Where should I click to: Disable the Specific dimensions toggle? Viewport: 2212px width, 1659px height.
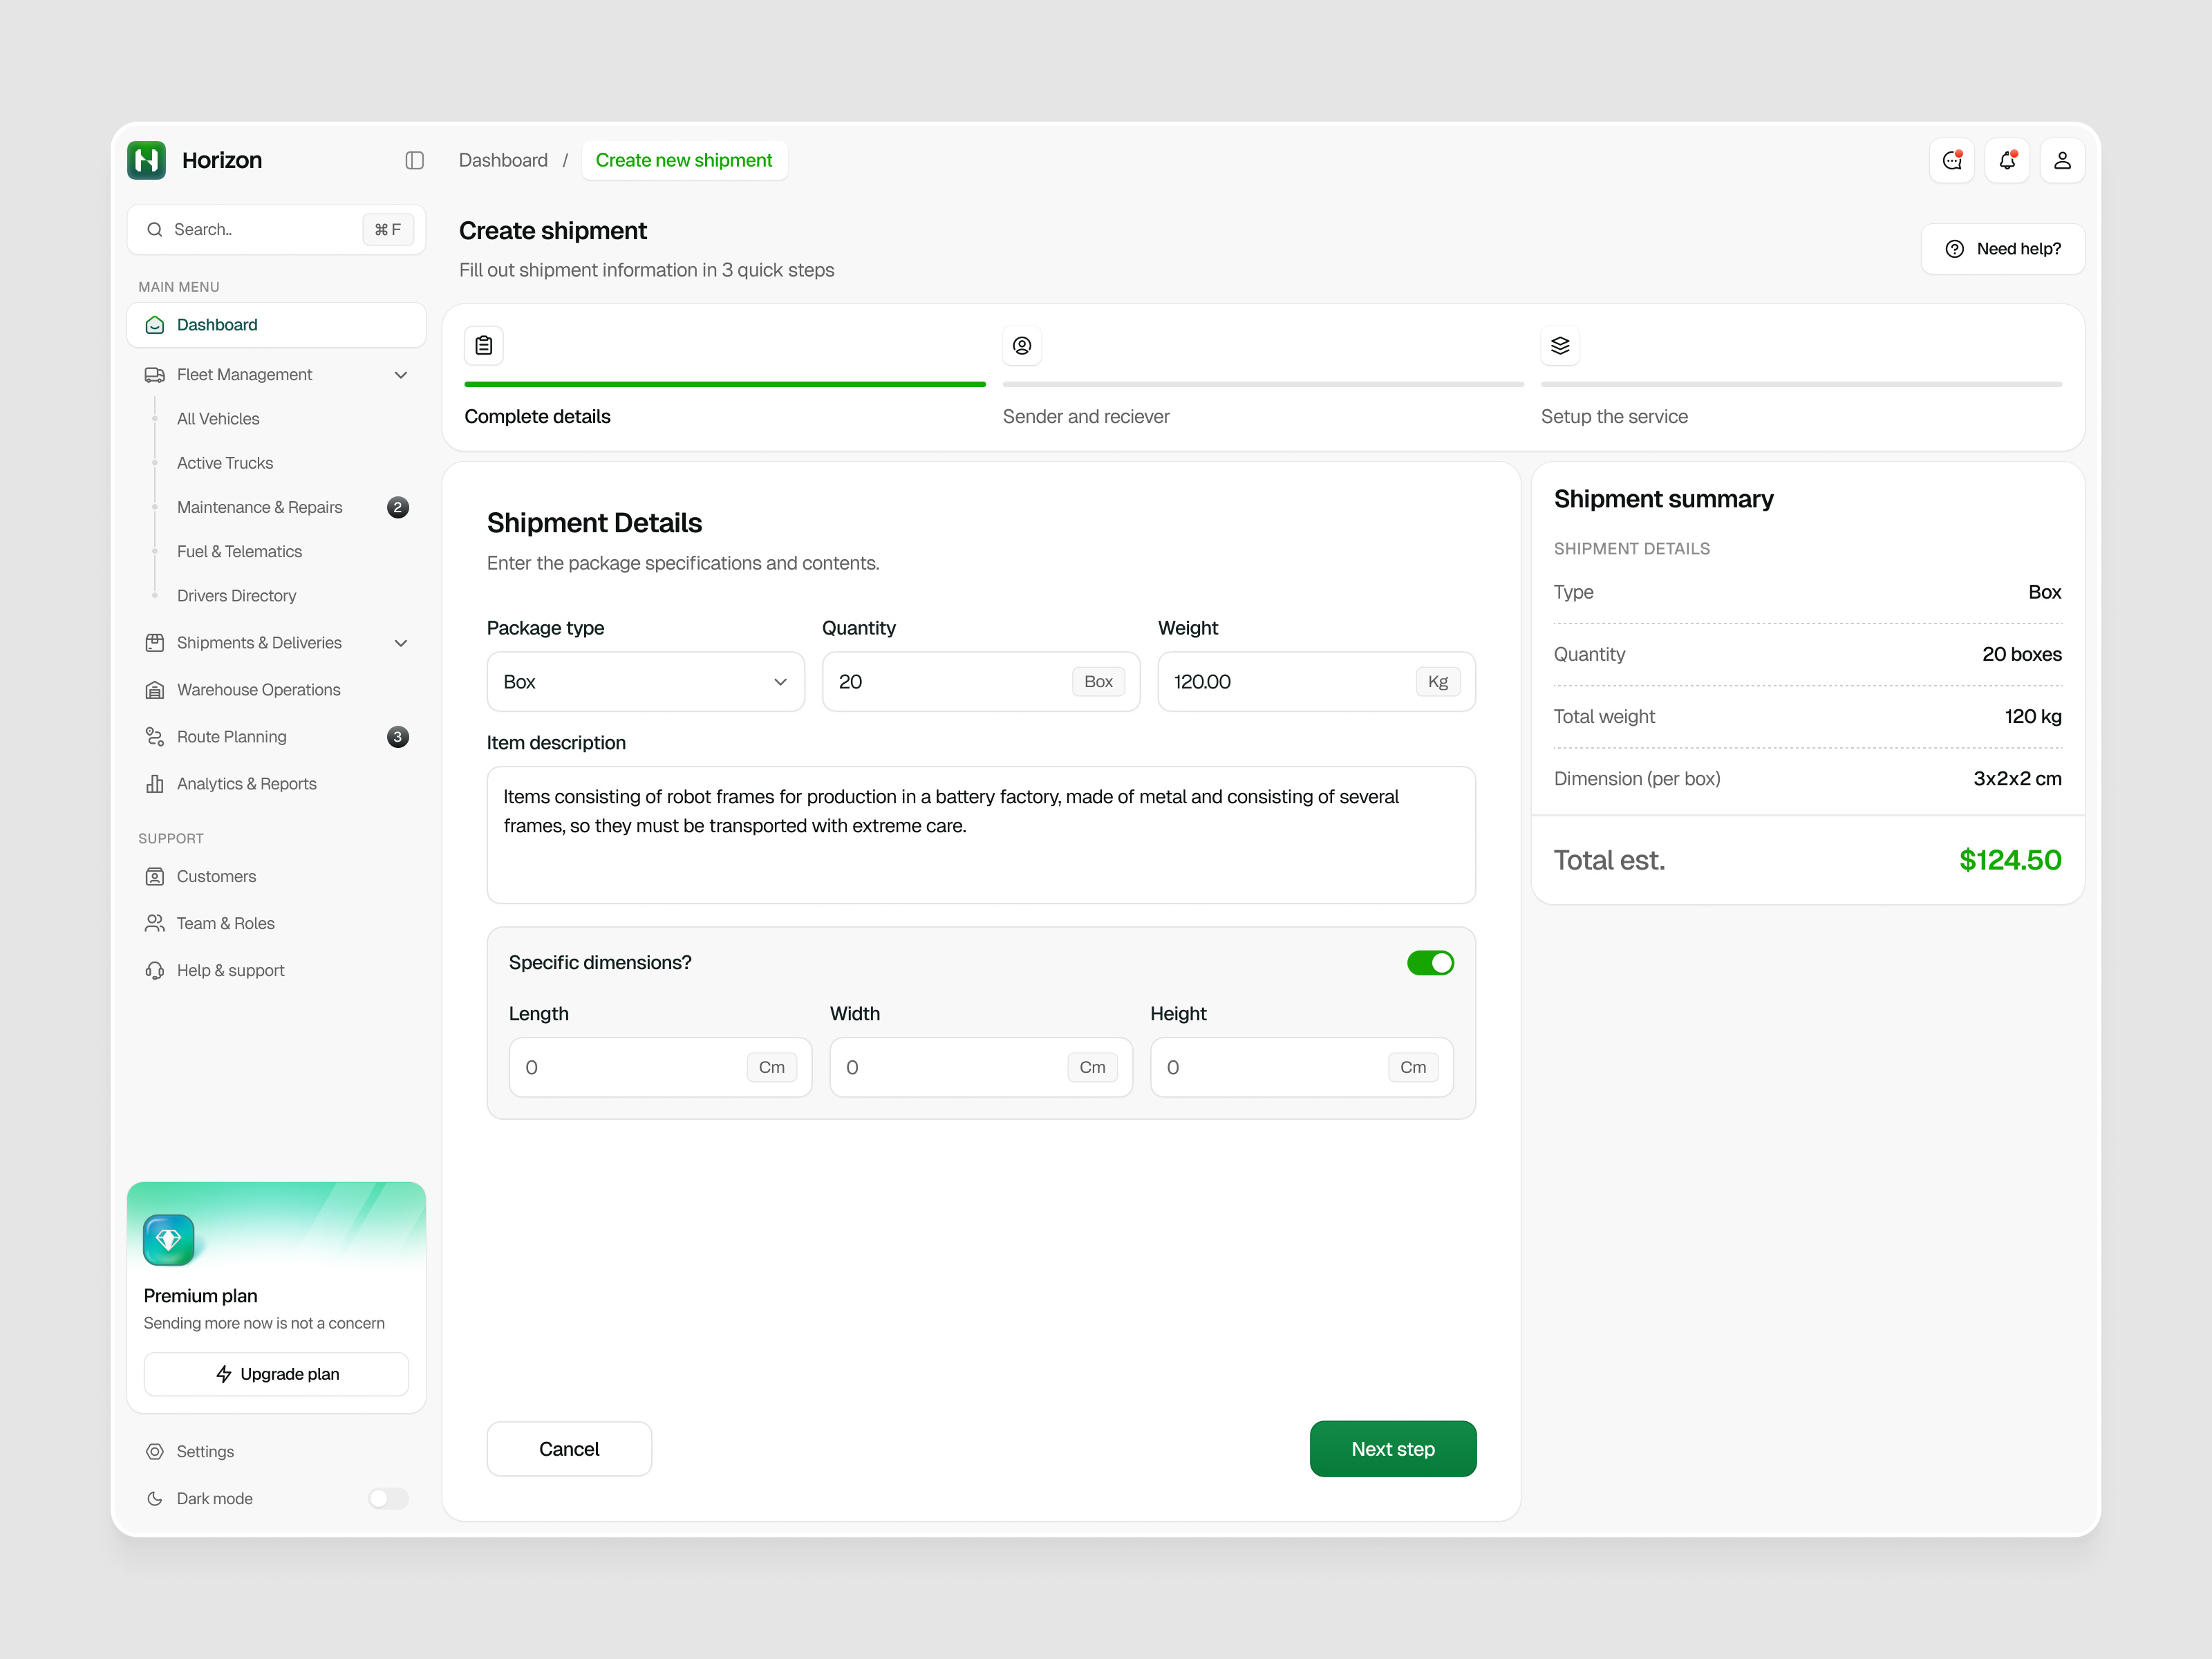[x=1431, y=962]
